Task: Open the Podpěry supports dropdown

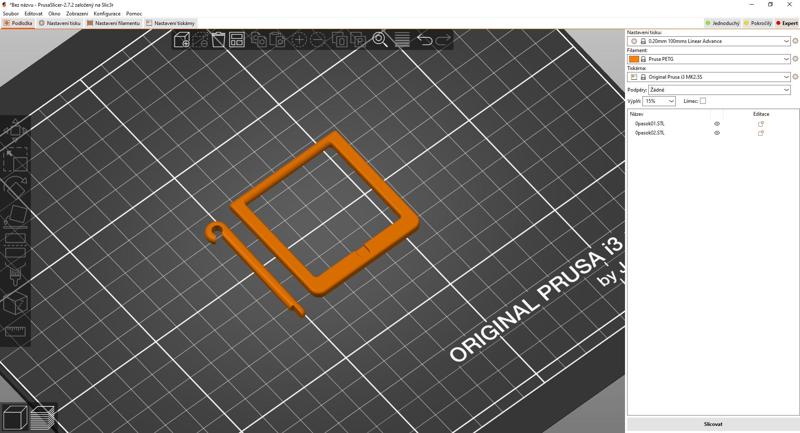Action: point(719,90)
